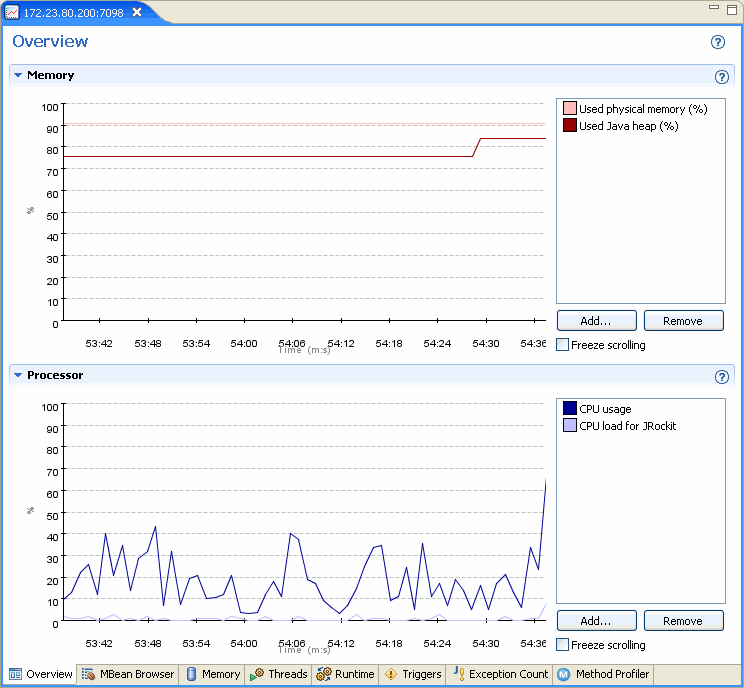The height and width of the screenshot is (688, 744).
Task: Close the 172.23.80.200:7098 editor tab
Action: (x=137, y=12)
